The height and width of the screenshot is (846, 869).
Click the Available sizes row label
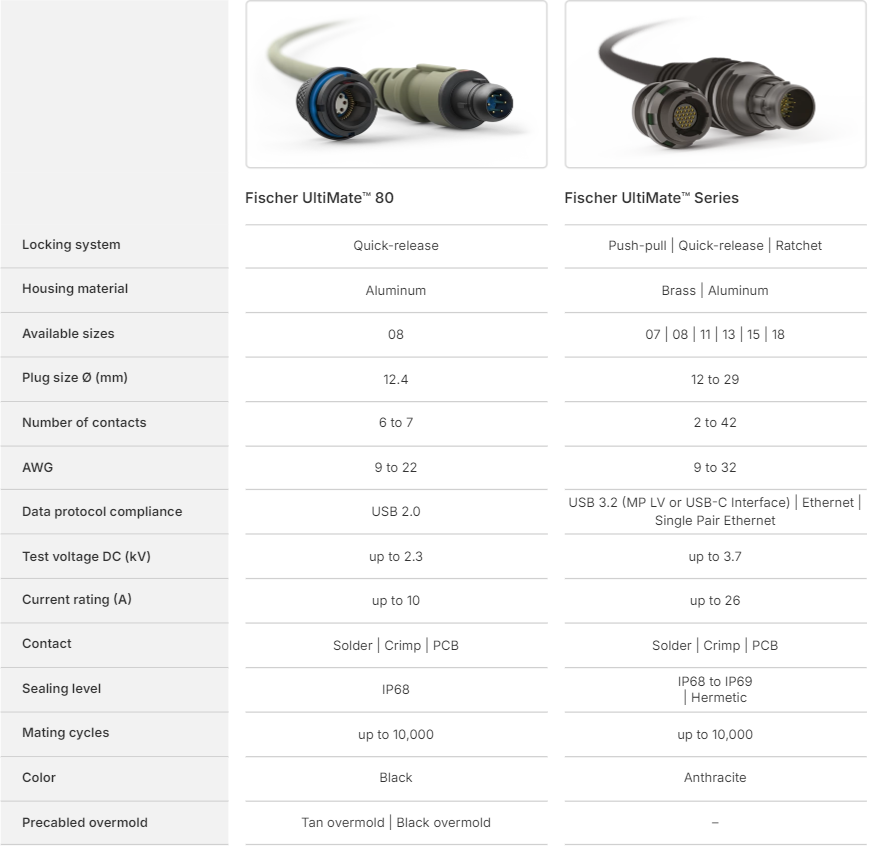pos(68,334)
